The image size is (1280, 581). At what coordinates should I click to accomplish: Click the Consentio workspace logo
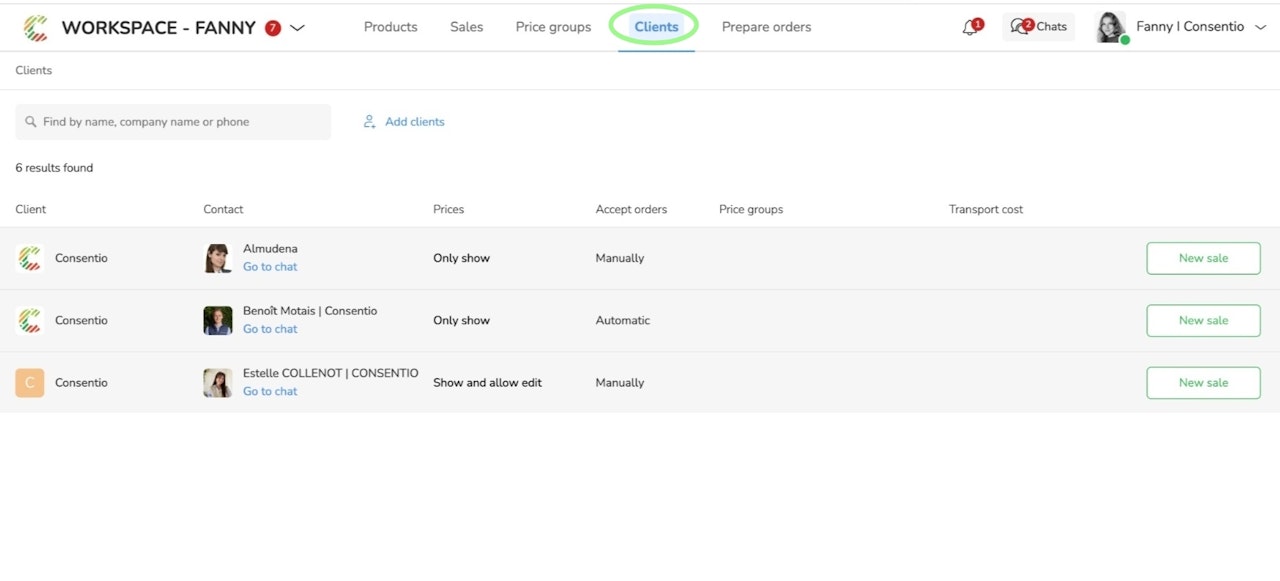pyautogui.click(x=36, y=28)
